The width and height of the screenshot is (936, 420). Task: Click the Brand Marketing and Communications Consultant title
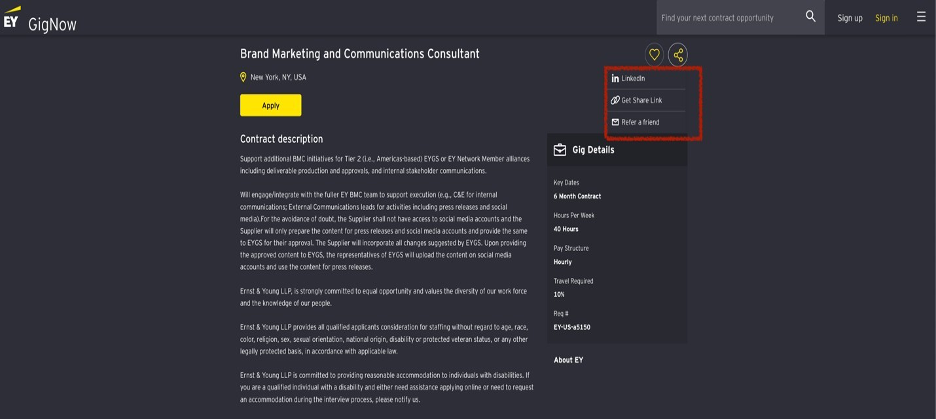pos(359,54)
